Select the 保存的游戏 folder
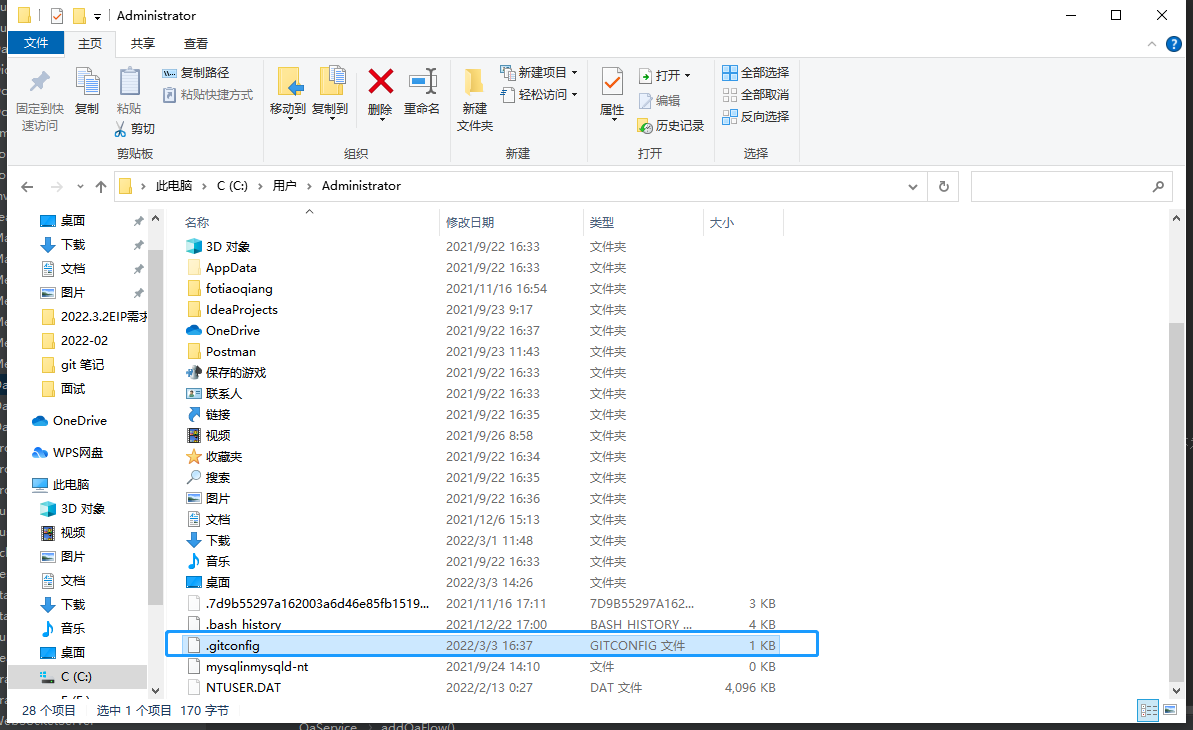 [236, 372]
